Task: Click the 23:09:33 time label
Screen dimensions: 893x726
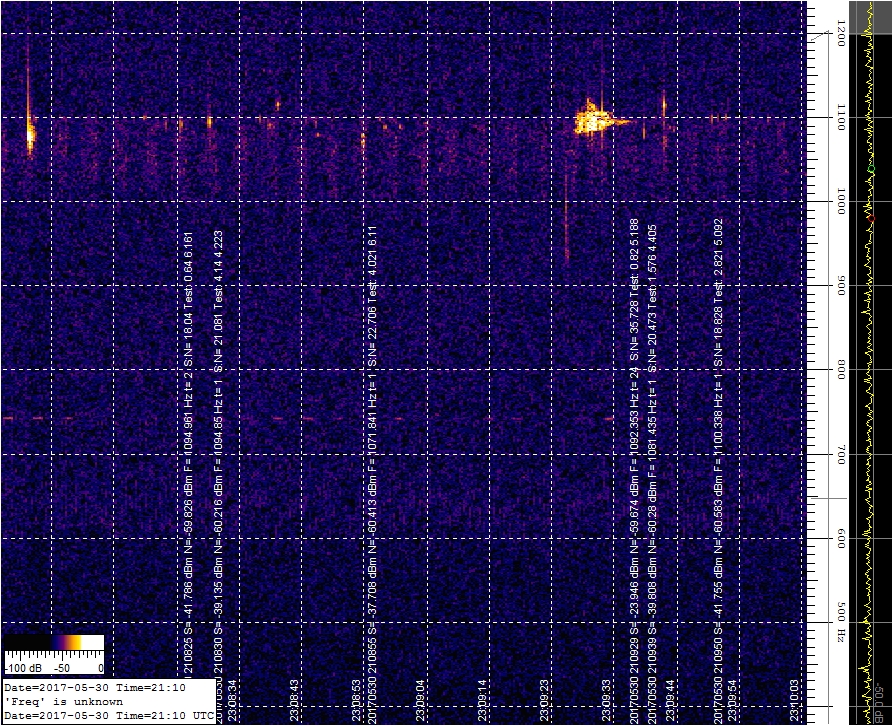Action: click(607, 700)
